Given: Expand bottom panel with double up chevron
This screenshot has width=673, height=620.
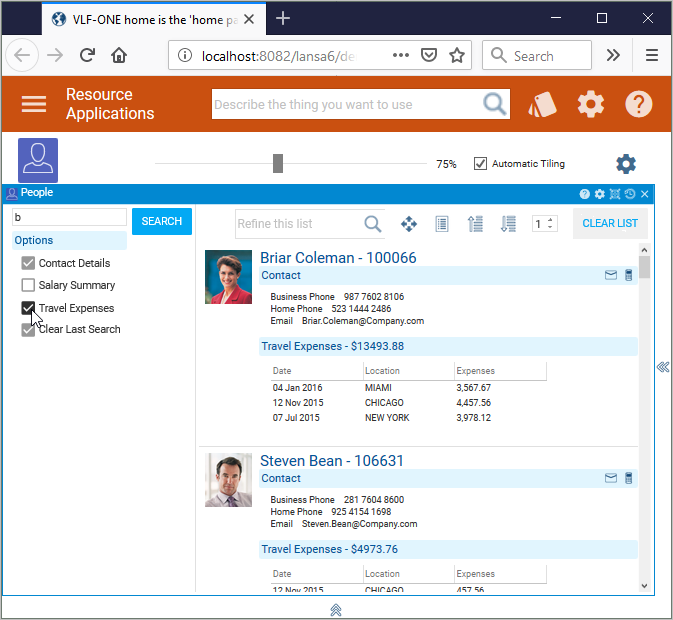Looking at the screenshot, I should [x=336, y=609].
